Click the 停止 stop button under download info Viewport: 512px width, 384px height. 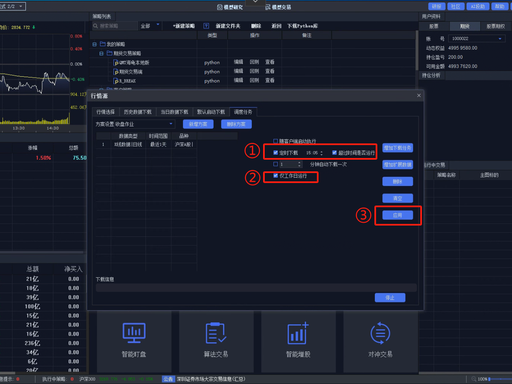tap(390, 298)
